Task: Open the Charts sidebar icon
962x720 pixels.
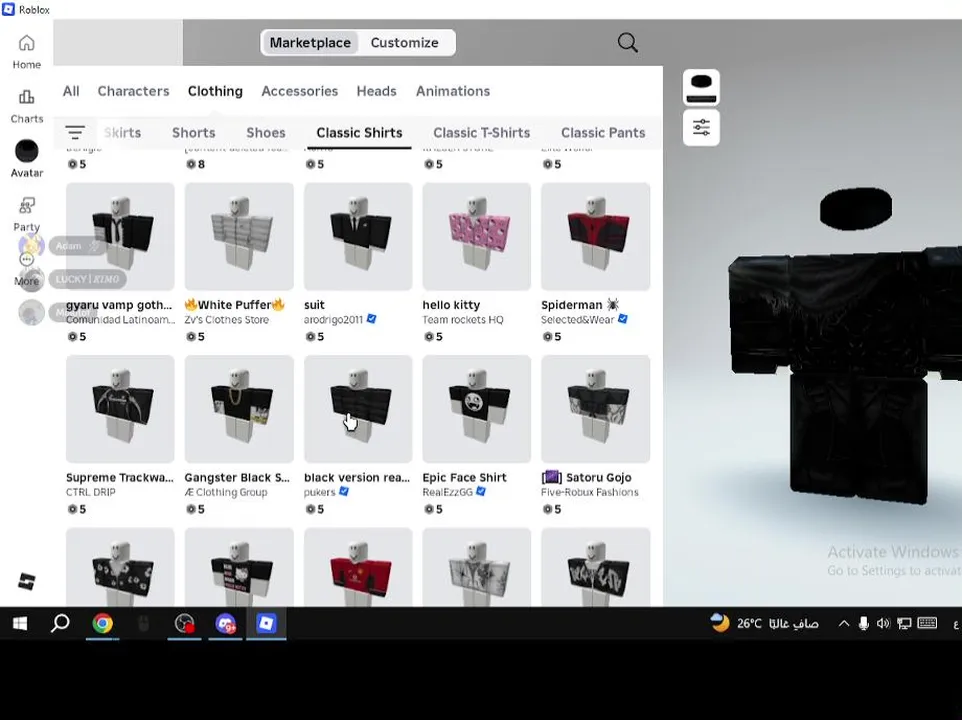Action: (26, 106)
